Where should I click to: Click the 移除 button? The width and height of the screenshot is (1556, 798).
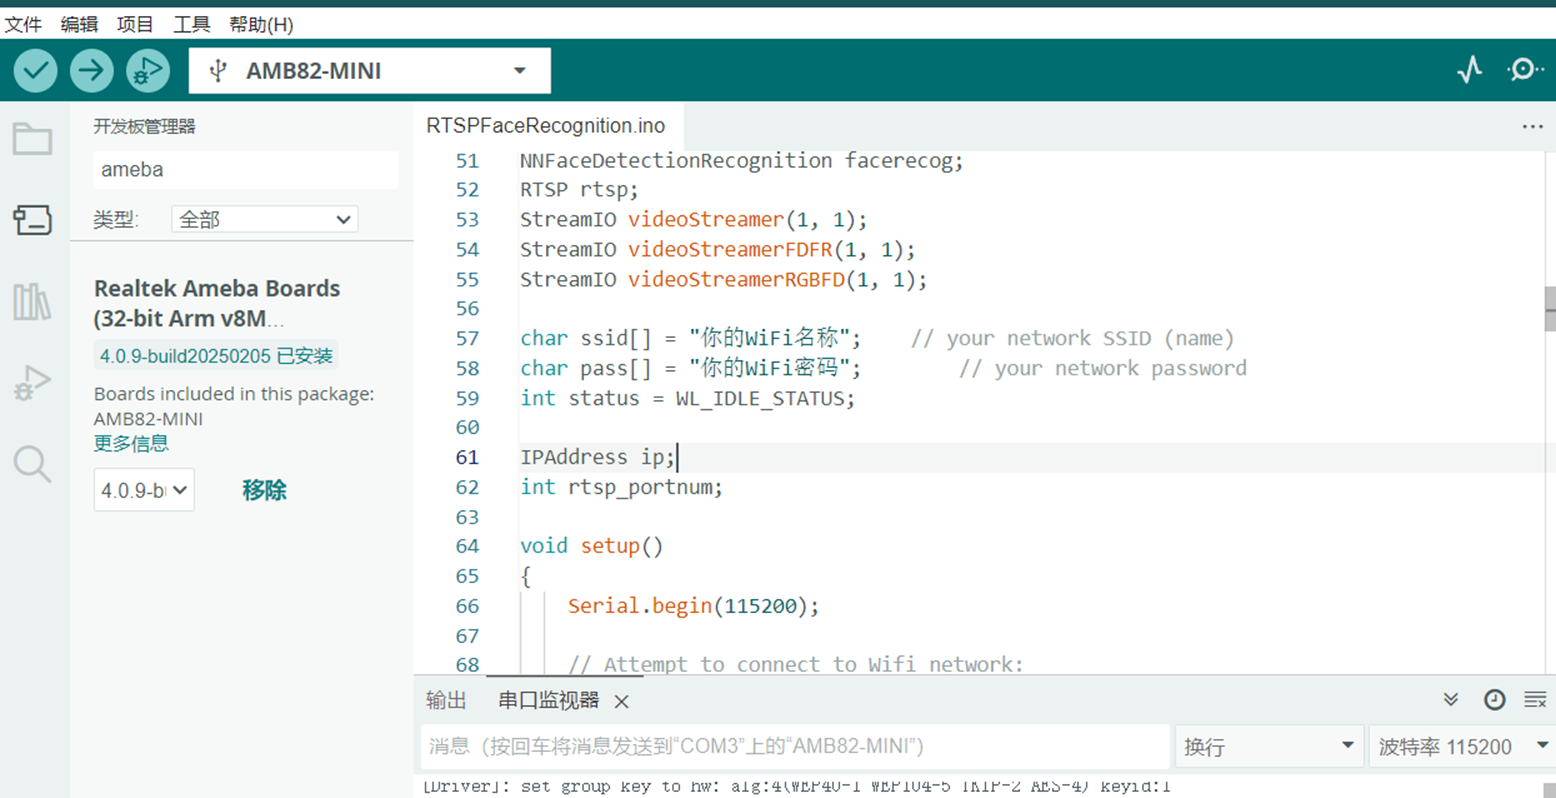264,490
